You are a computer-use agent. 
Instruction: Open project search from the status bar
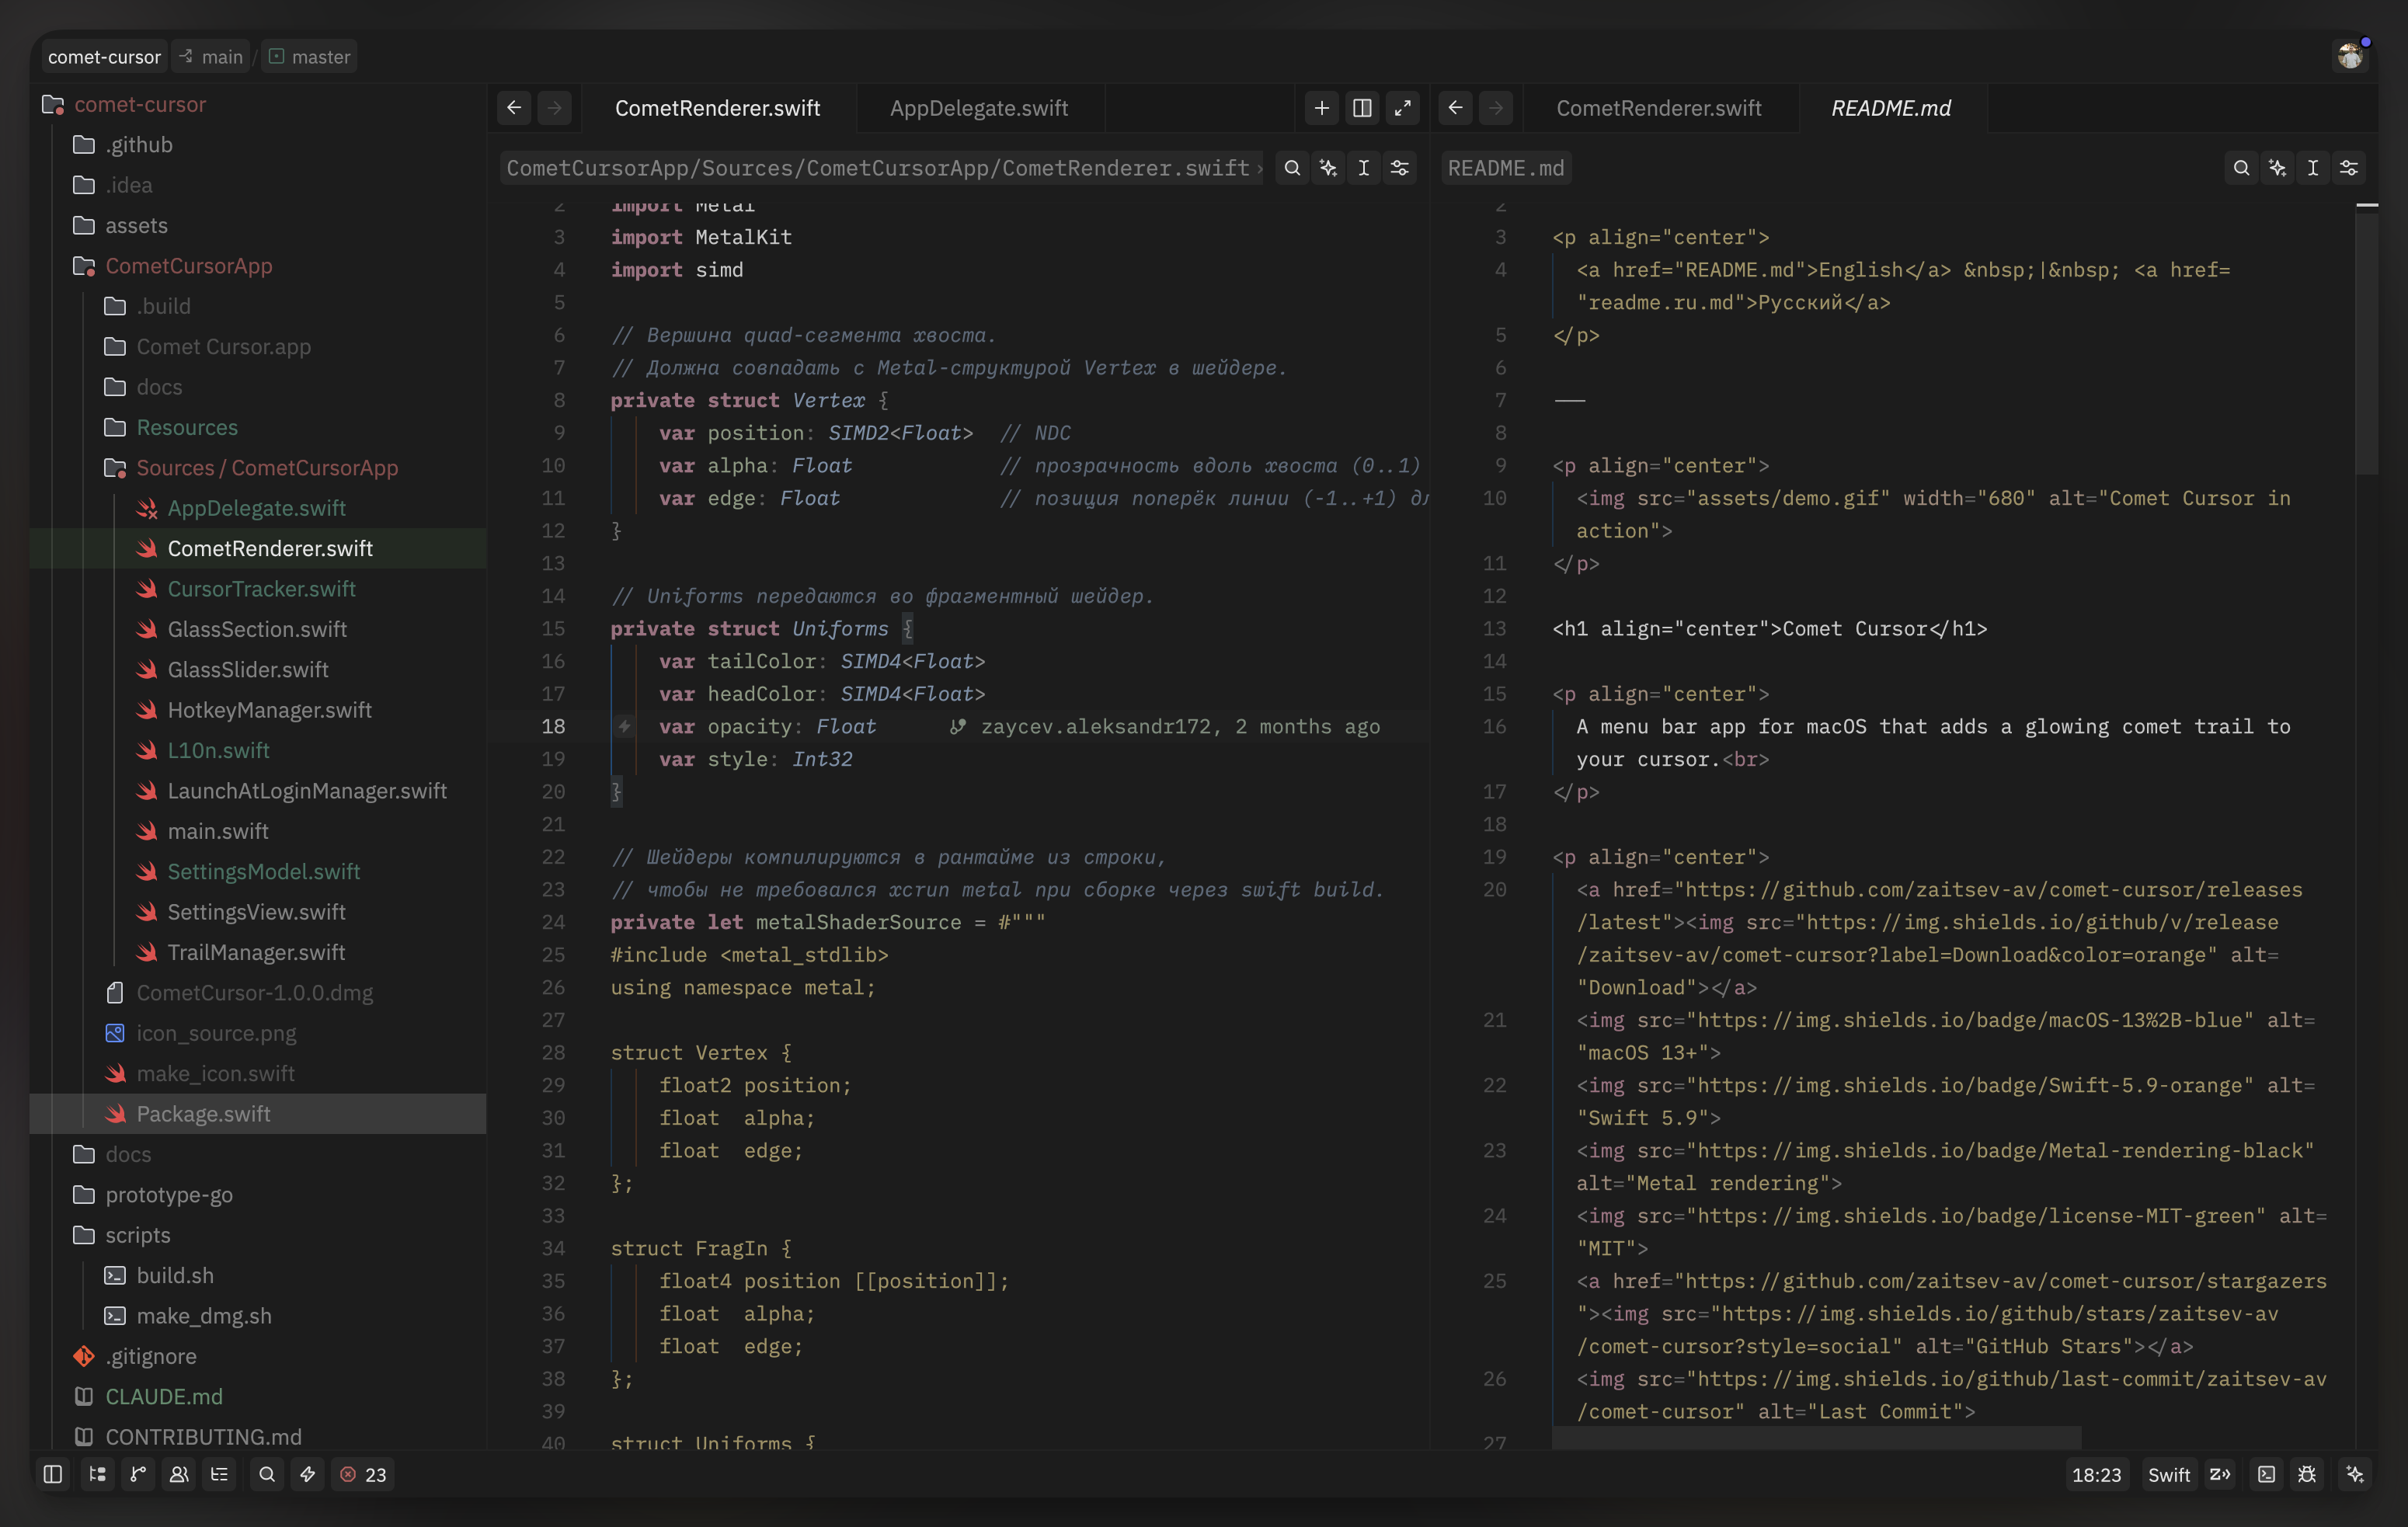click(267, 1474)
